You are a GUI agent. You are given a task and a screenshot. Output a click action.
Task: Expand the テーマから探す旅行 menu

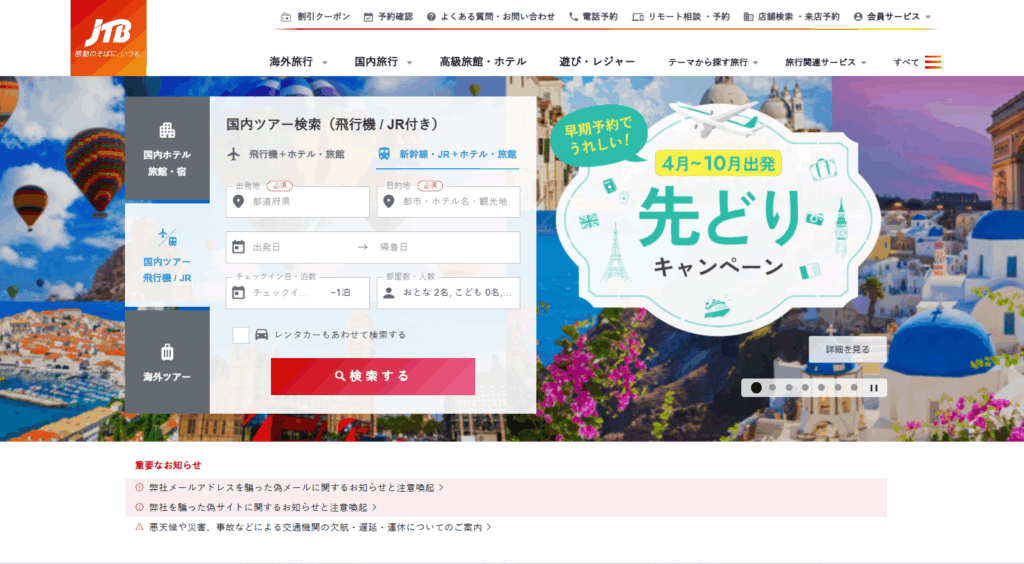(x=712, y=62)
